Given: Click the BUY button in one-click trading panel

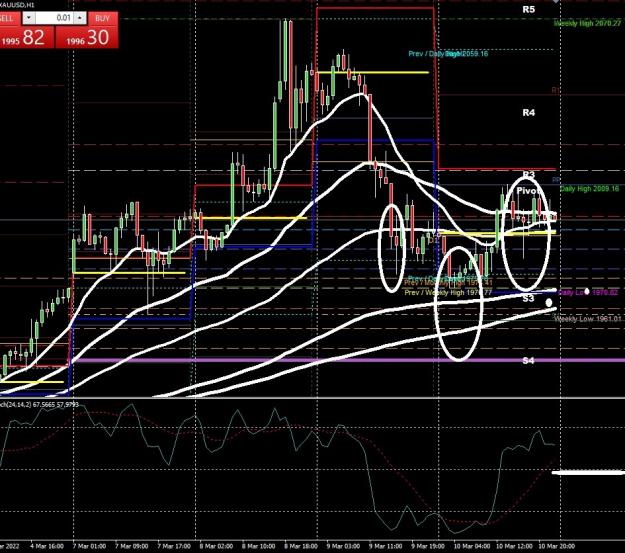Looking at the screenshot, I should pyautogui.click(x=102, y=18).
